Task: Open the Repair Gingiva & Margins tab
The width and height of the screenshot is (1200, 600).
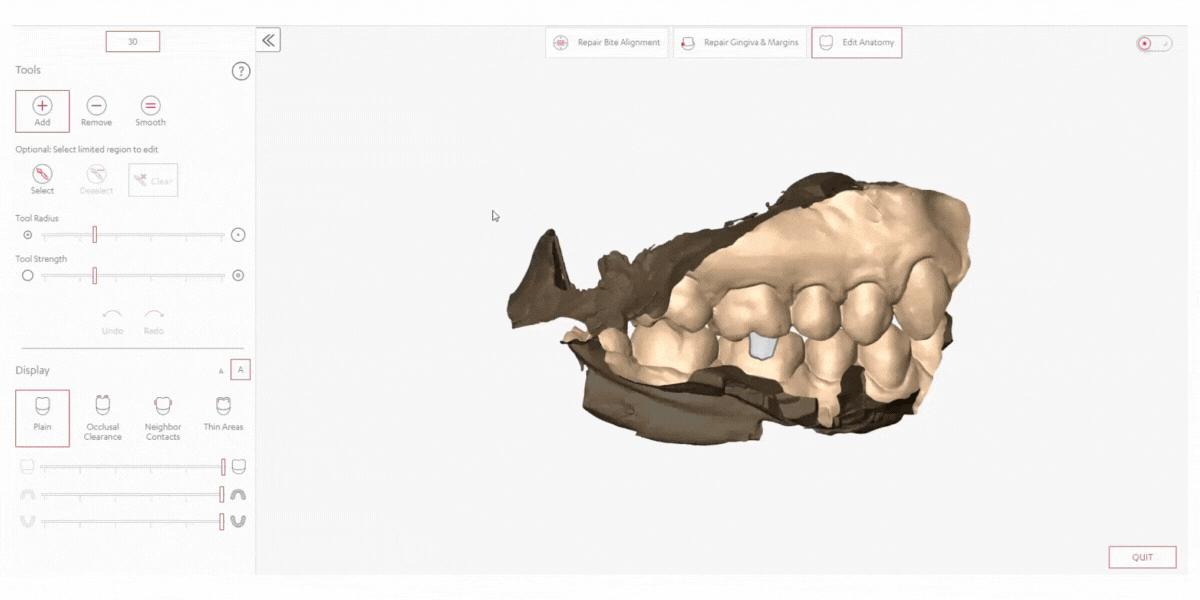Action: (x=740, y=43)
